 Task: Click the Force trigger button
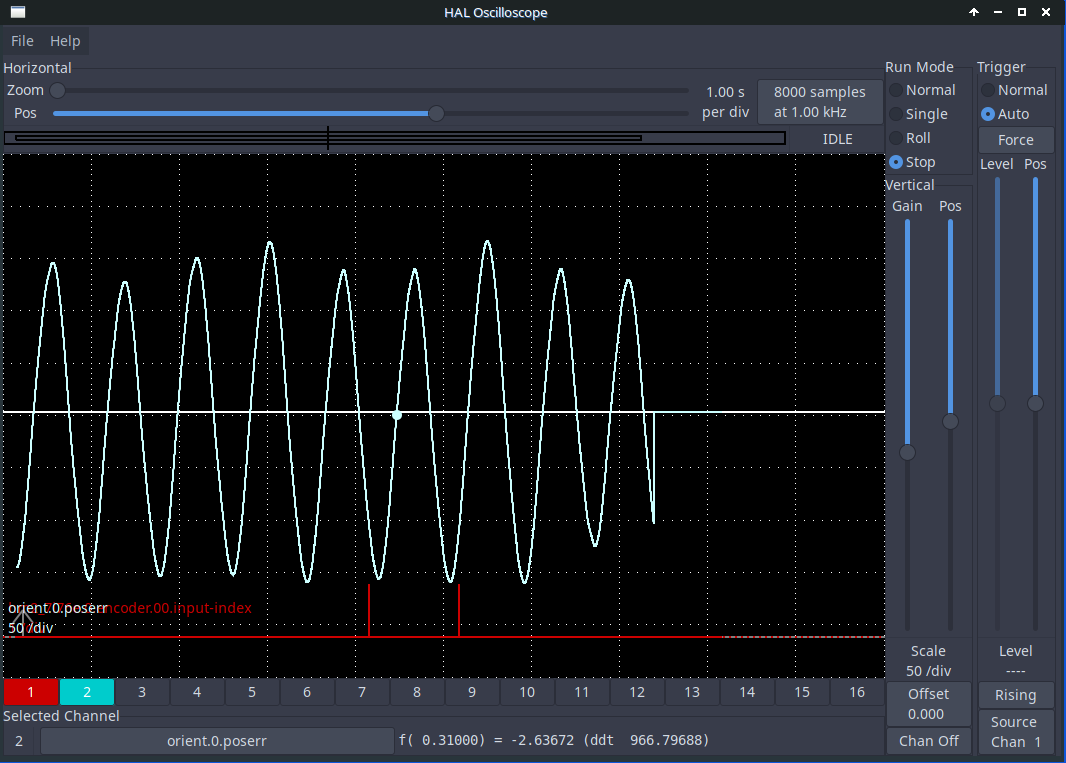(x=1016, y=139)
